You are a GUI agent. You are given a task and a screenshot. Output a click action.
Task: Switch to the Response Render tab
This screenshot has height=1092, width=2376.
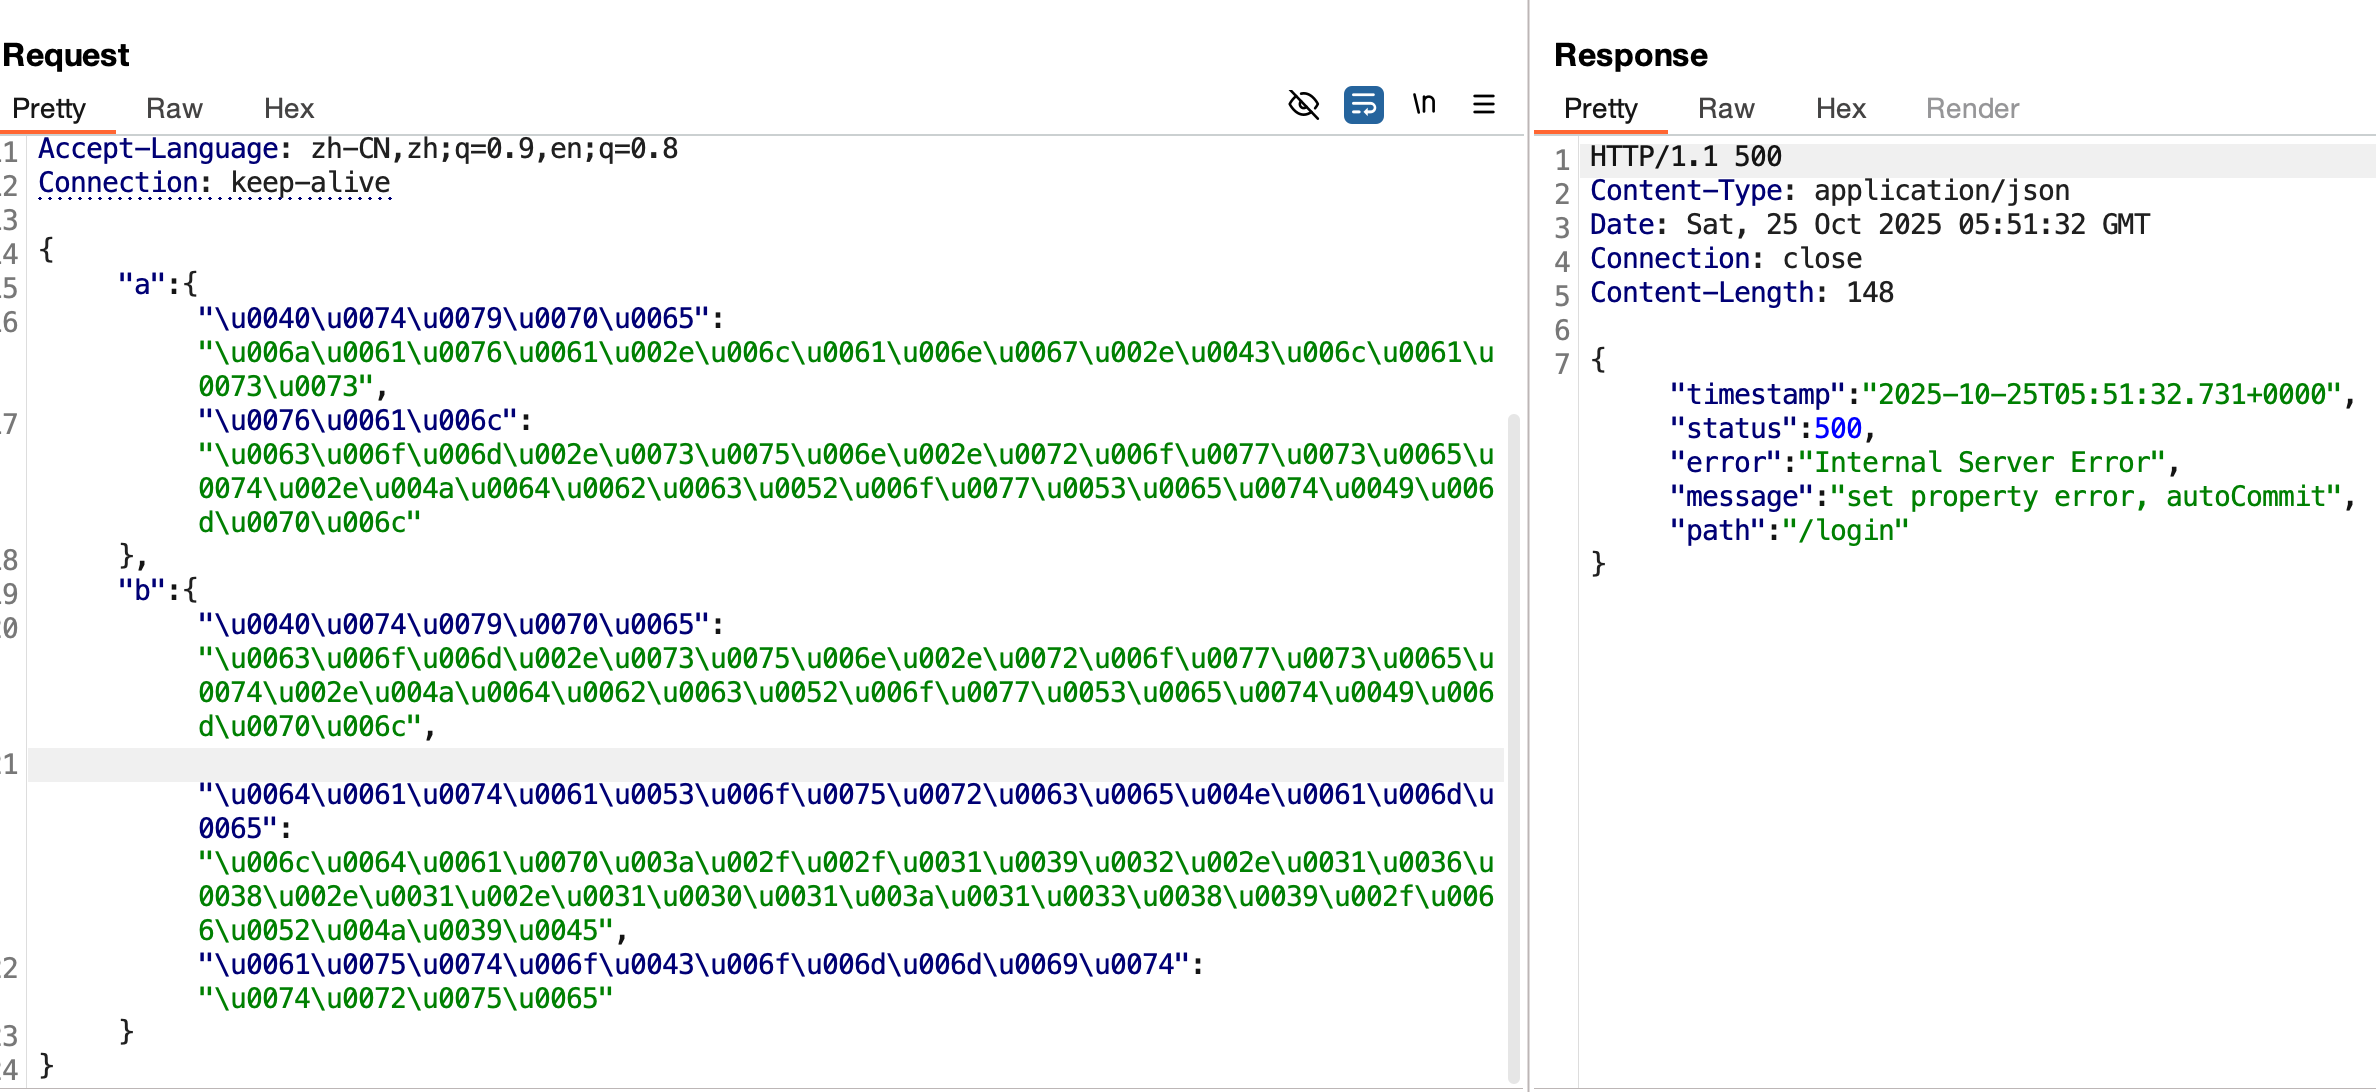click(1972, 108)
